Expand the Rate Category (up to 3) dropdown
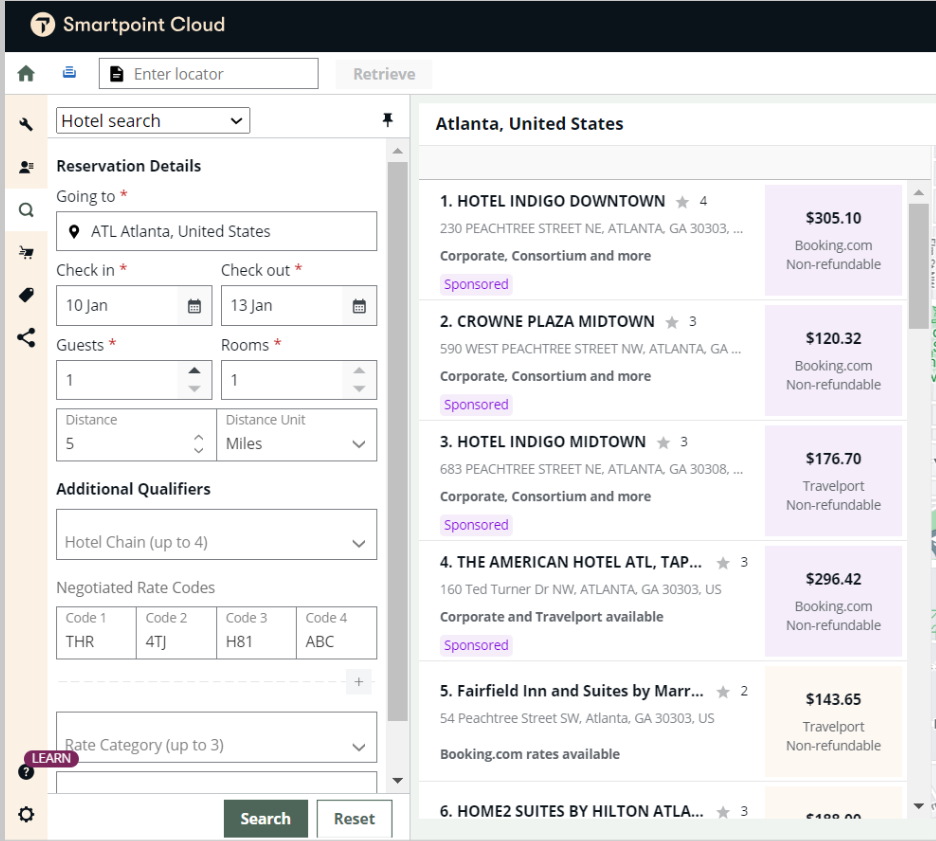 click(x=217, y=737)
